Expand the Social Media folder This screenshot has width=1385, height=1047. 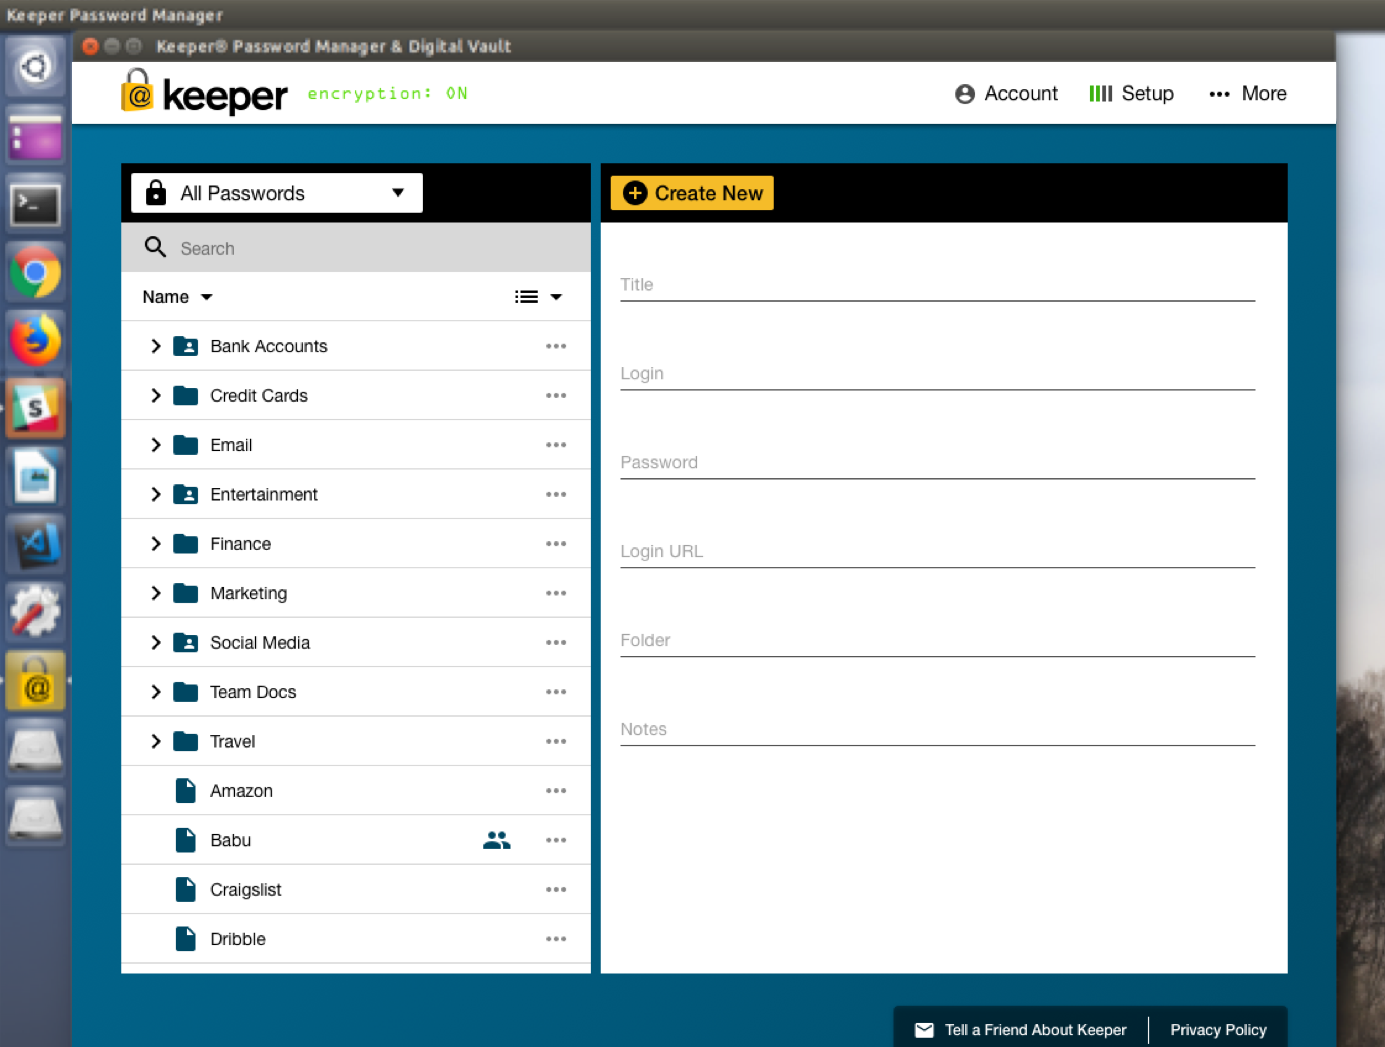[156, 643]
